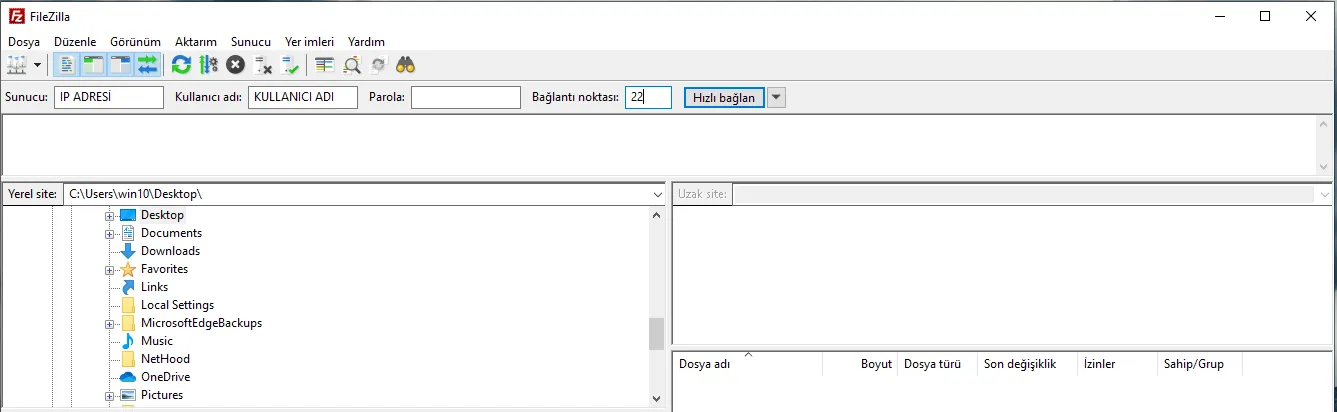Expand the Documents tree node
1337x412 pixels.
109,233
